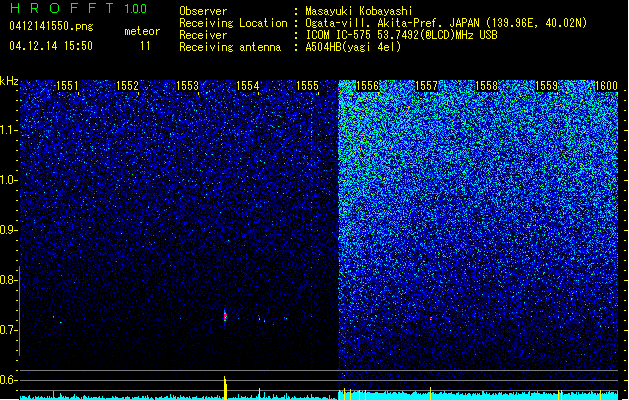Viewport: 629px width, 400px height.
Task: Click the 1551 time marker
Action: click(x=67, y=86)
